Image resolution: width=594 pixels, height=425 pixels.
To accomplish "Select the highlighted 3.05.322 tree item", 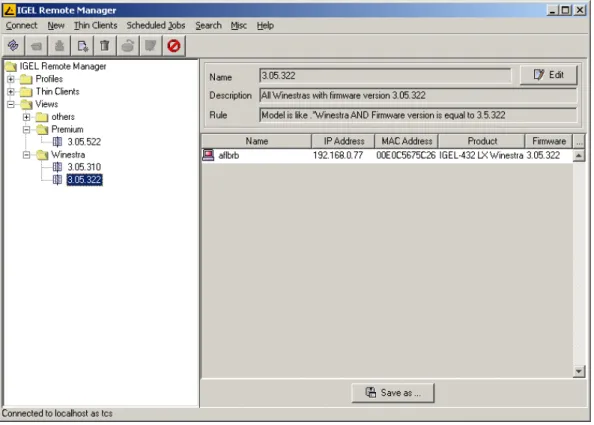I will coord(84,180).
